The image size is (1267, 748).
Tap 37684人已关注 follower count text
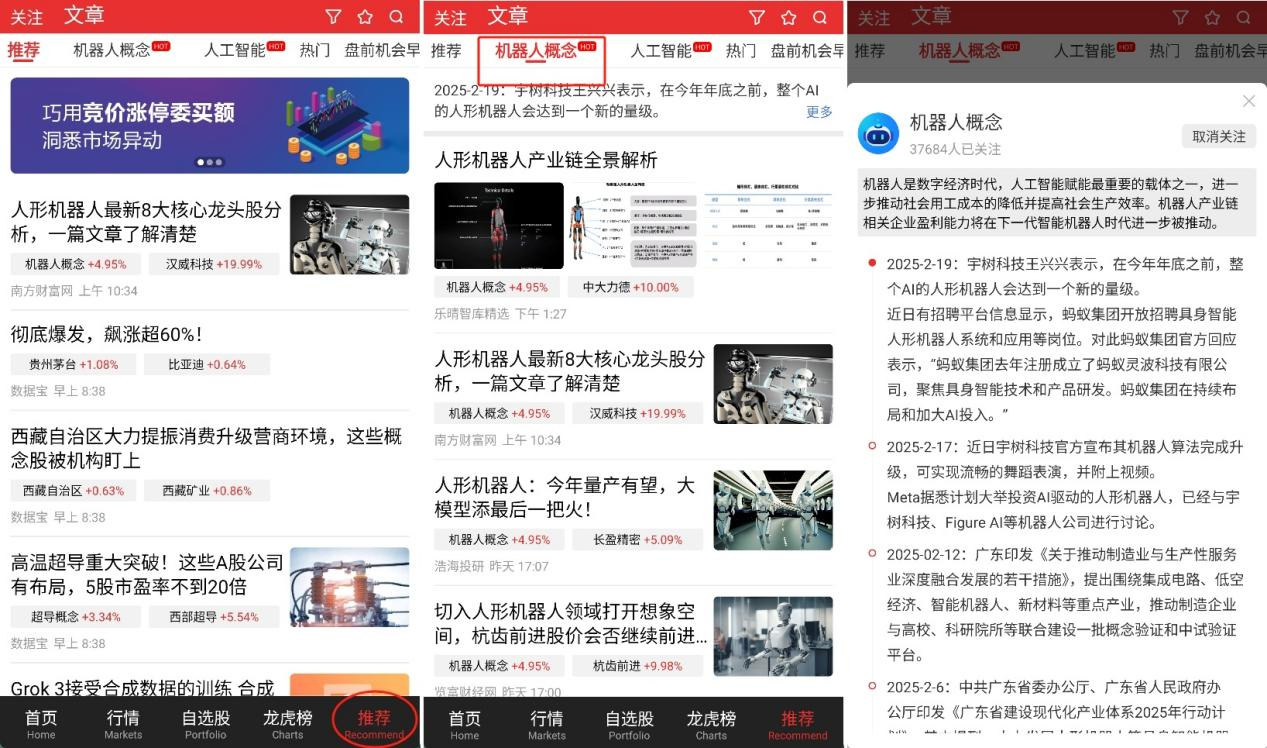(955, 149)
